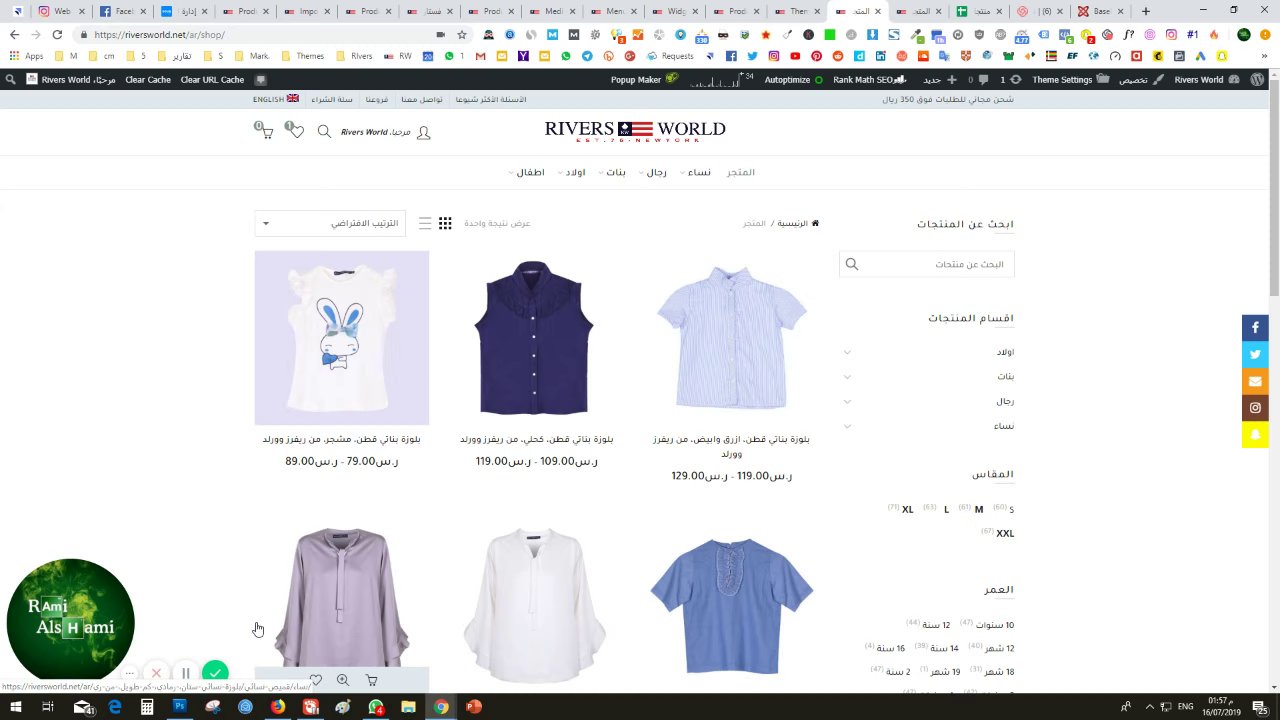Open the default sorting dropdown
This screenshot has width=1280, height=720.
coord(330,223)
